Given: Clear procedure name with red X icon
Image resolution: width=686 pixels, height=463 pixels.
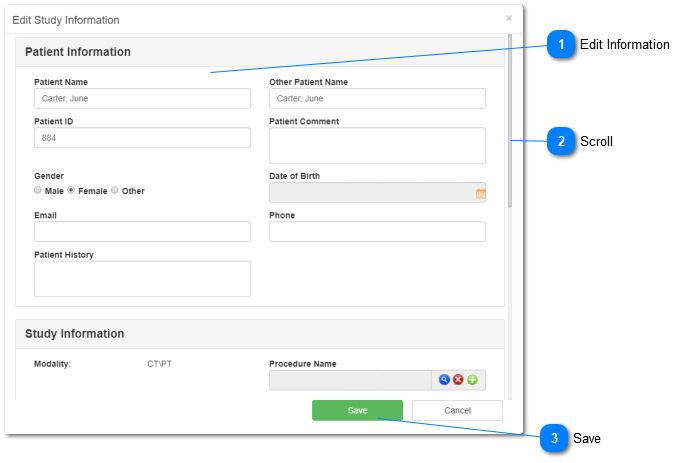Looking at the screenshot, I should [458, 380].
